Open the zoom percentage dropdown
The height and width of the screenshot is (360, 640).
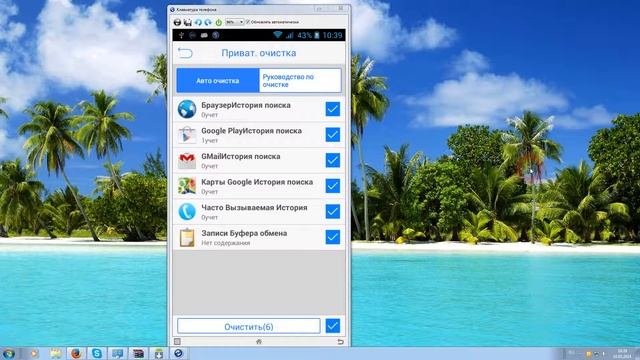(235, 22)
